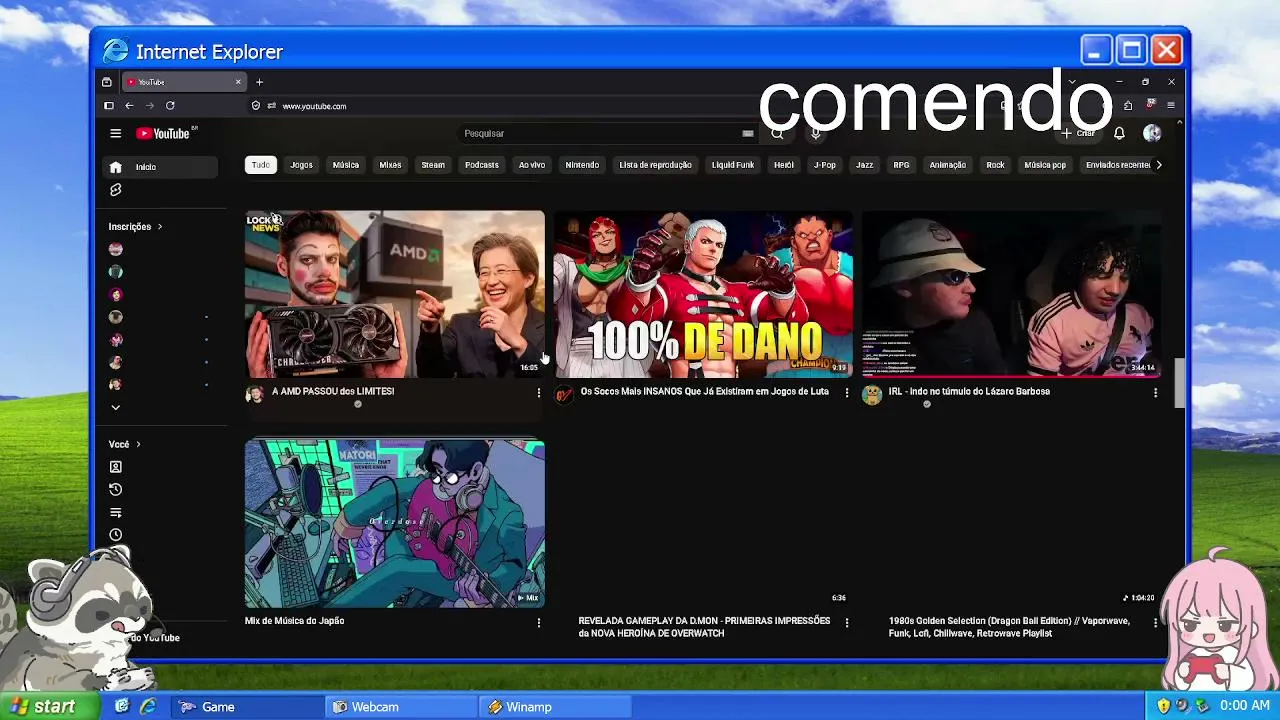Open the browser tab list dropdown
Image resolution: width=1280 pixels, height=720 pixels.
(x=1072, y=82)
